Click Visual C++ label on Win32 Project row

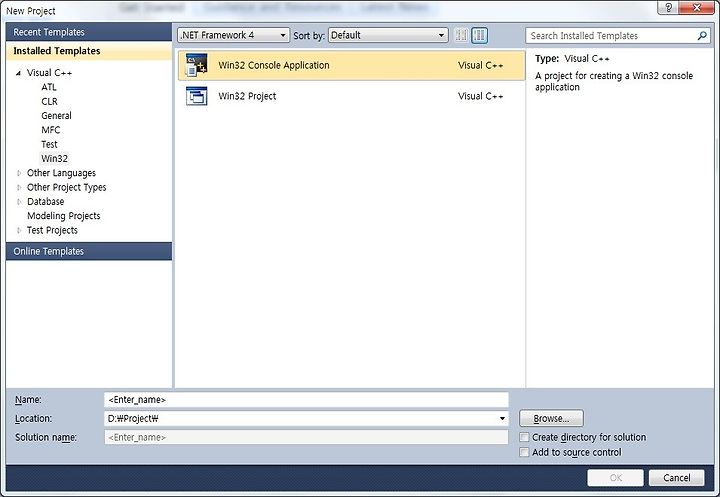pyautogui.click(x=480, y=96)
